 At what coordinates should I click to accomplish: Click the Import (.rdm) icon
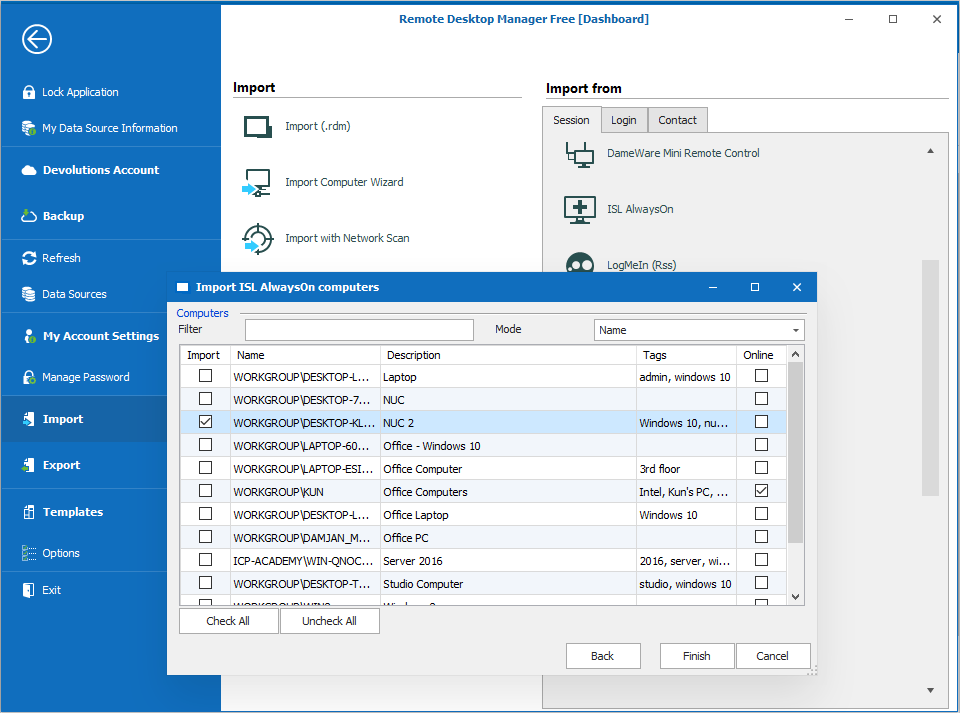[258, 127]
